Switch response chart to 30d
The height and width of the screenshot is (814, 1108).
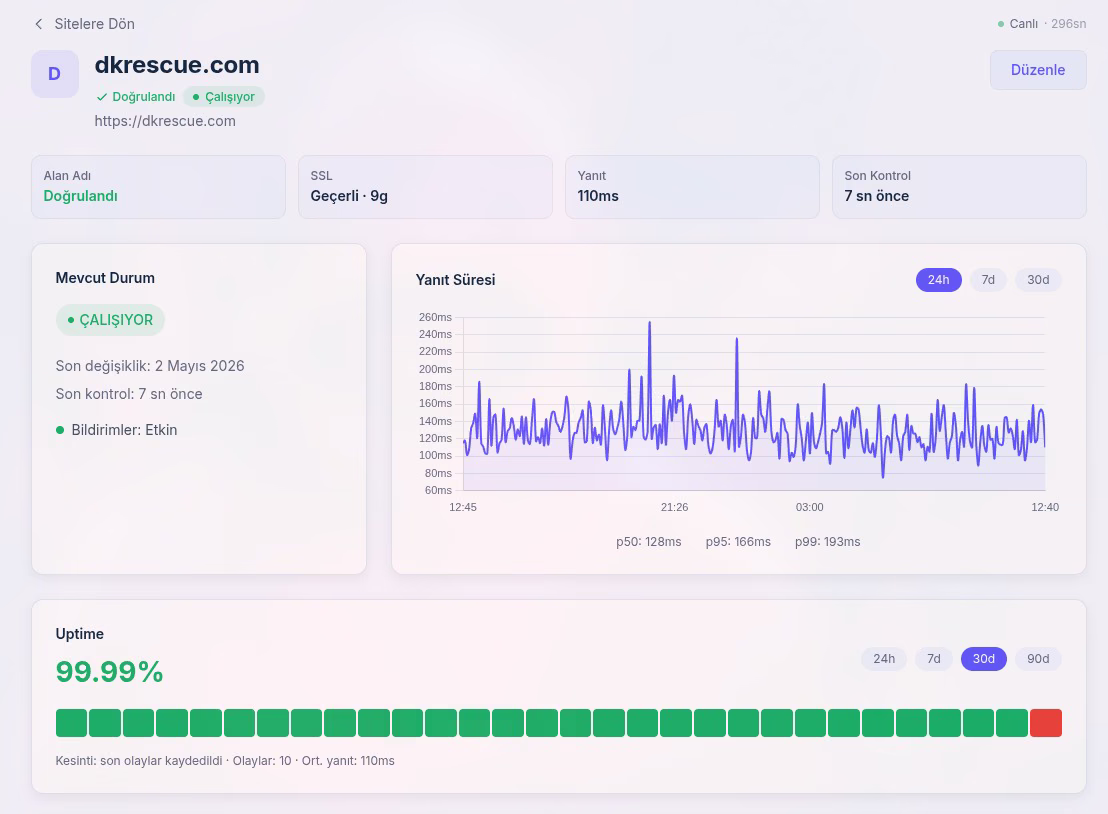[x=1038, y=280]
